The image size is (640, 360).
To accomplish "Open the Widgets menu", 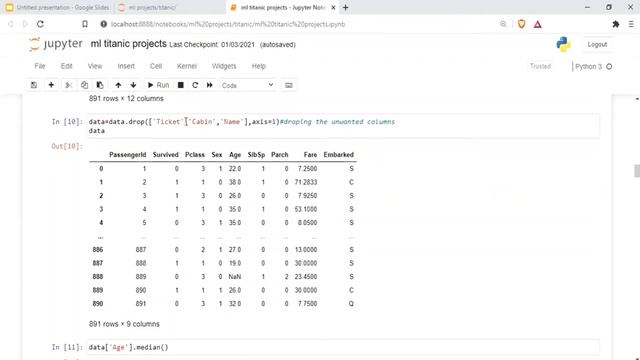I will pyautogui.click(x=224, y=66).
